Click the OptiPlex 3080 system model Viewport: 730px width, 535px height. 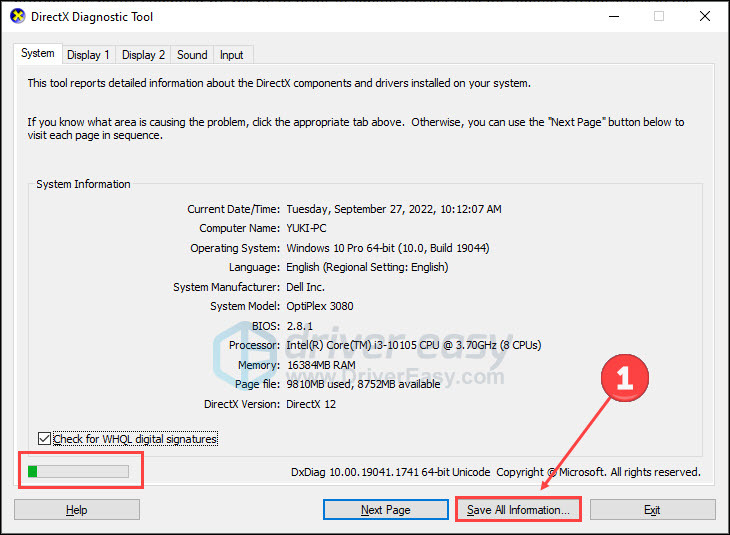pos(320,306)
